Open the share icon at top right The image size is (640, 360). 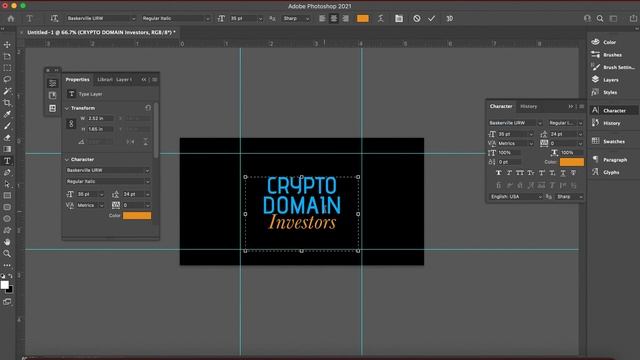pos(633,18)
